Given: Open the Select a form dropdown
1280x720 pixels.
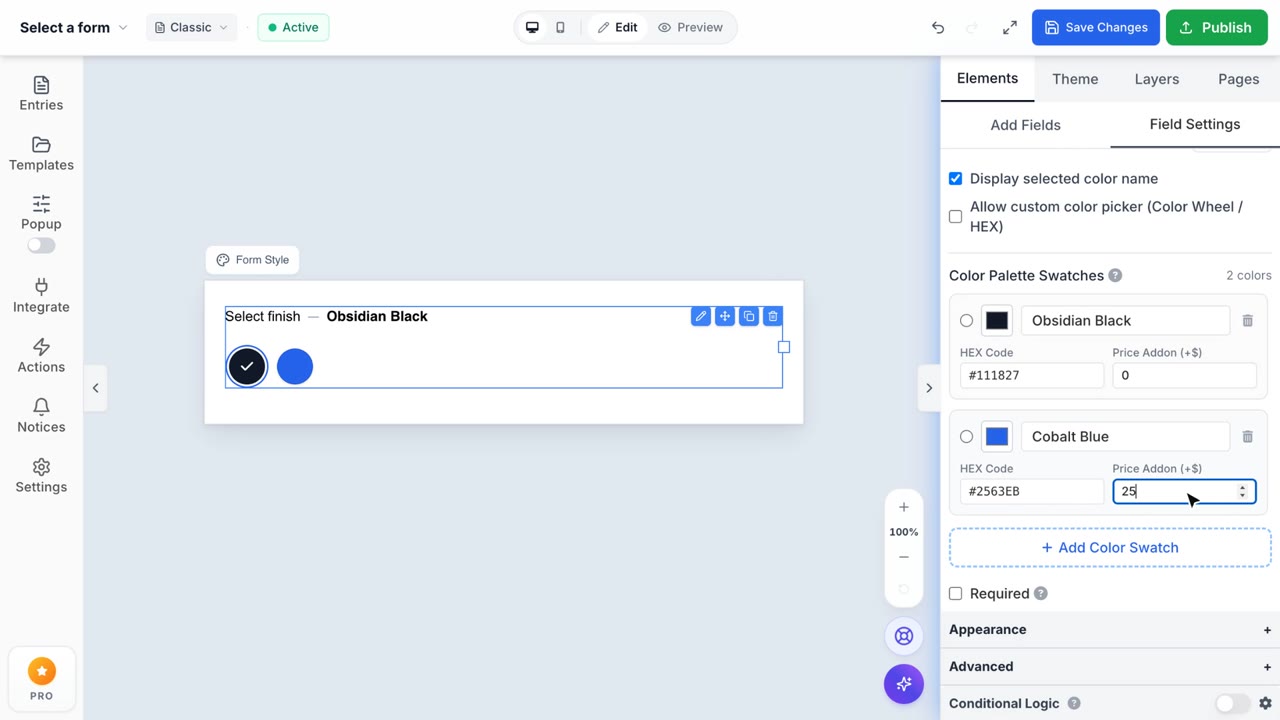Looking at the screenshot, I should pos(74,27).
